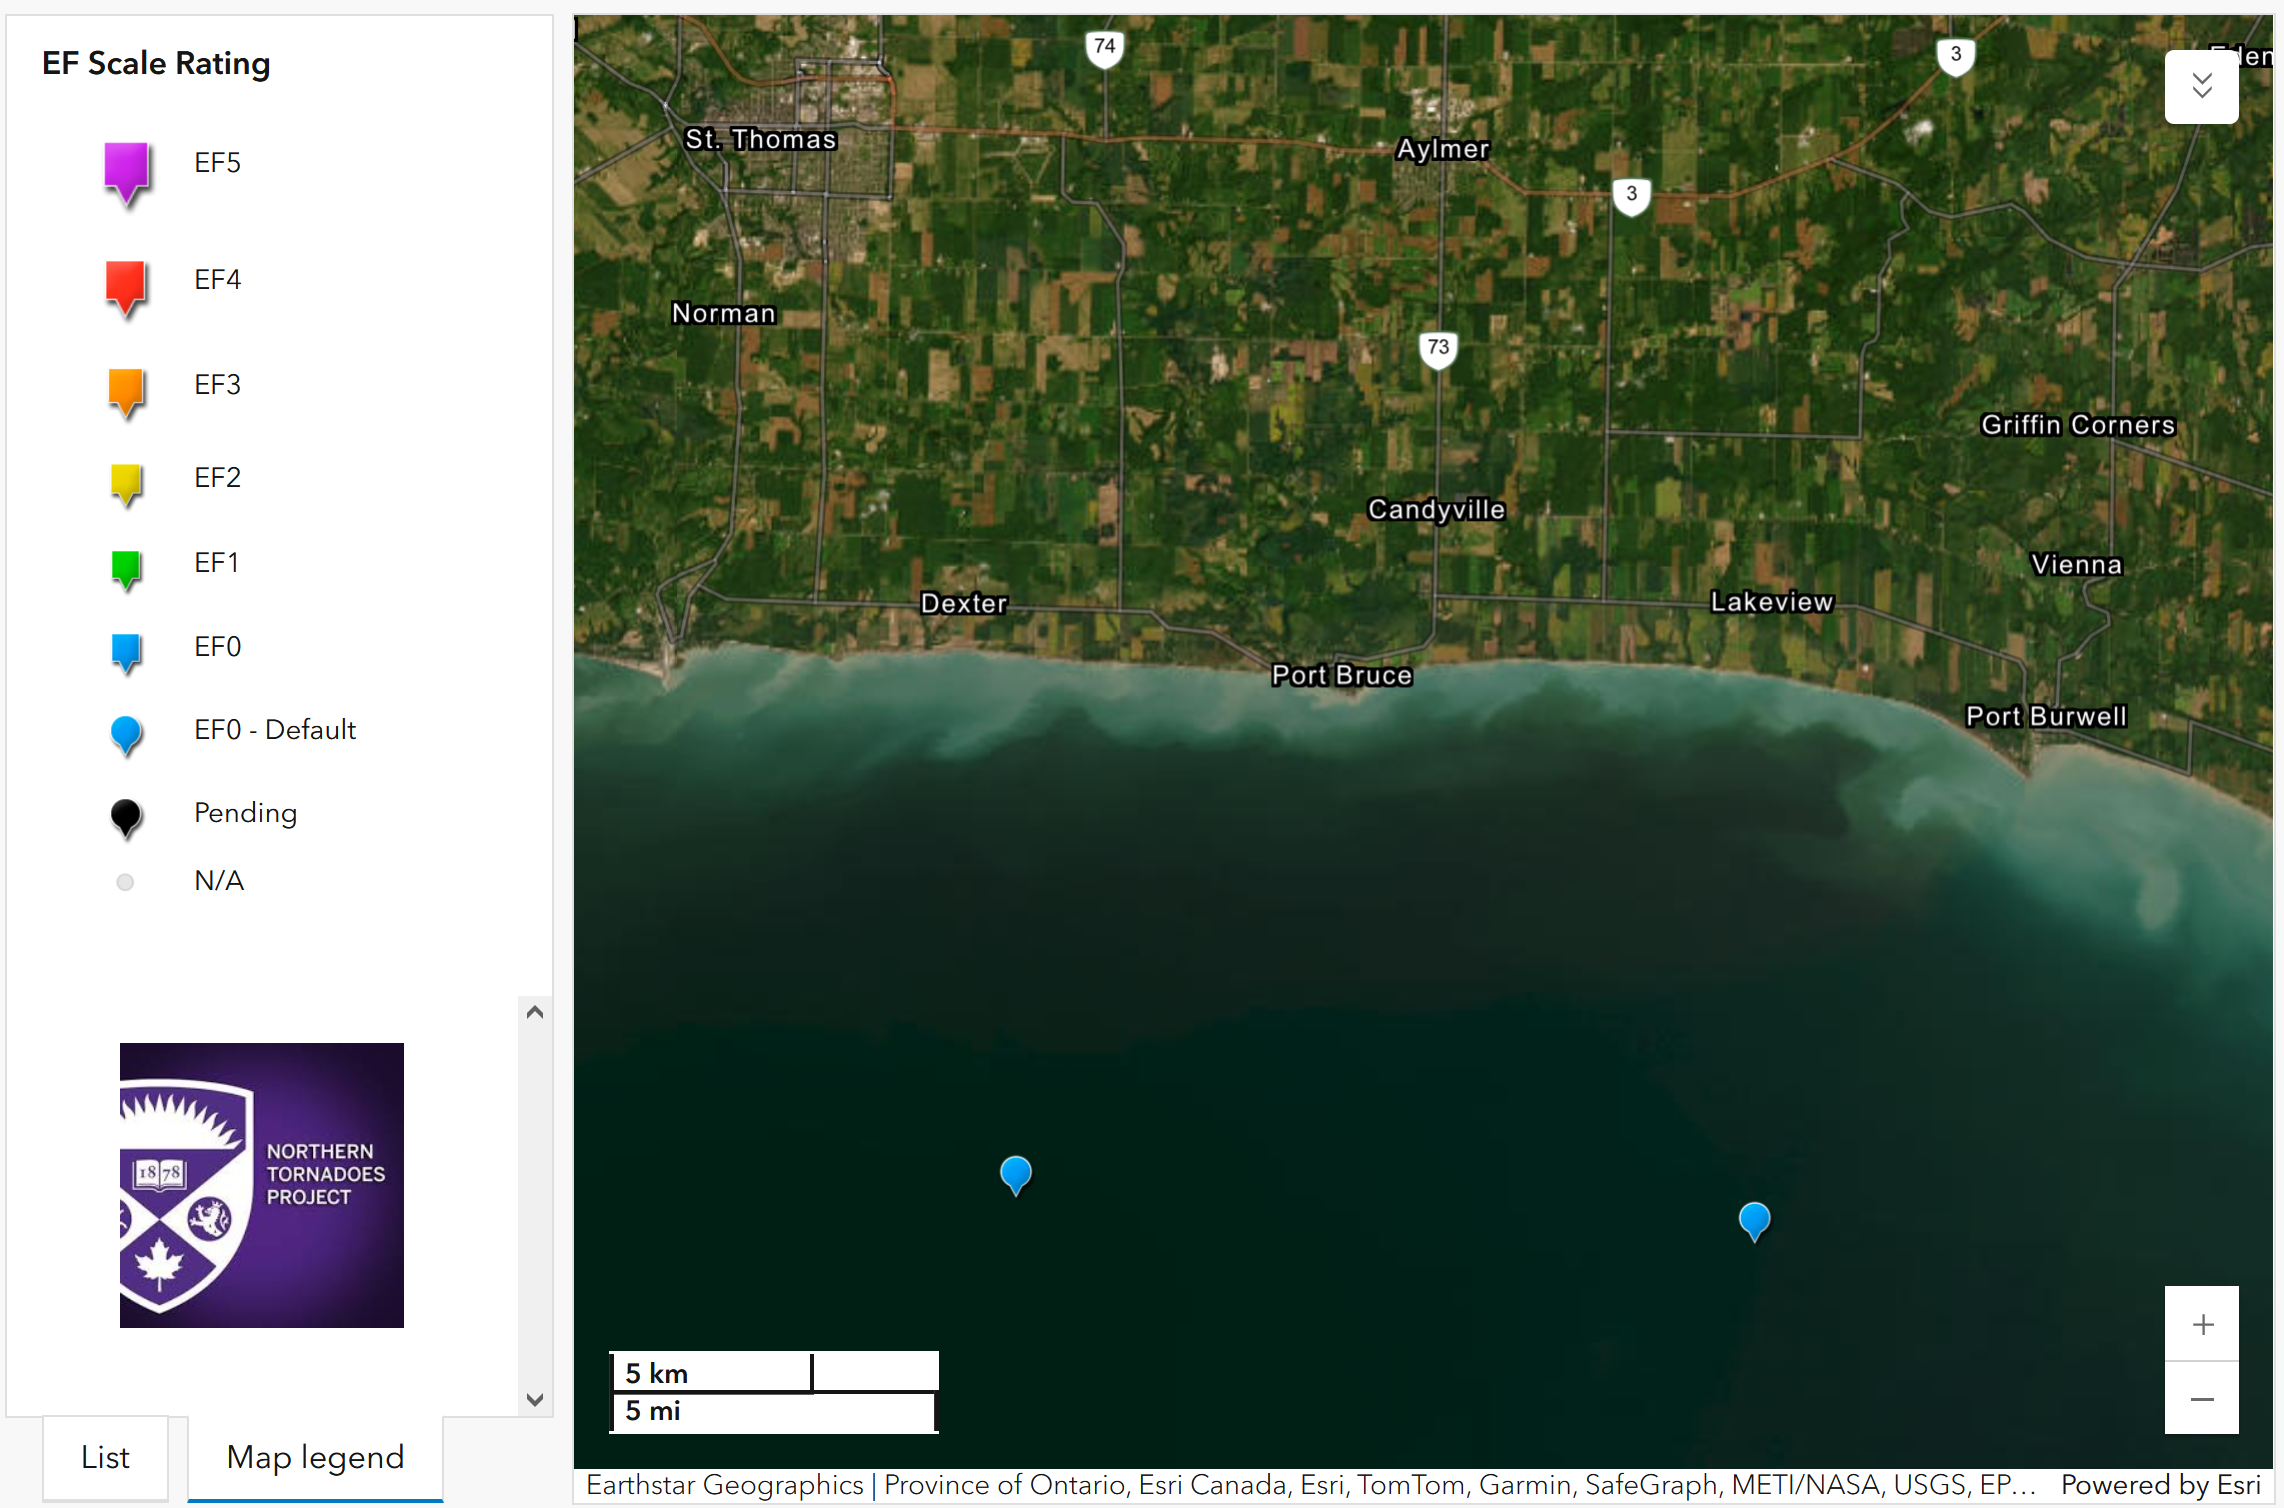
Task: Click the EF1 green marker icon
Action: point(126,569)
